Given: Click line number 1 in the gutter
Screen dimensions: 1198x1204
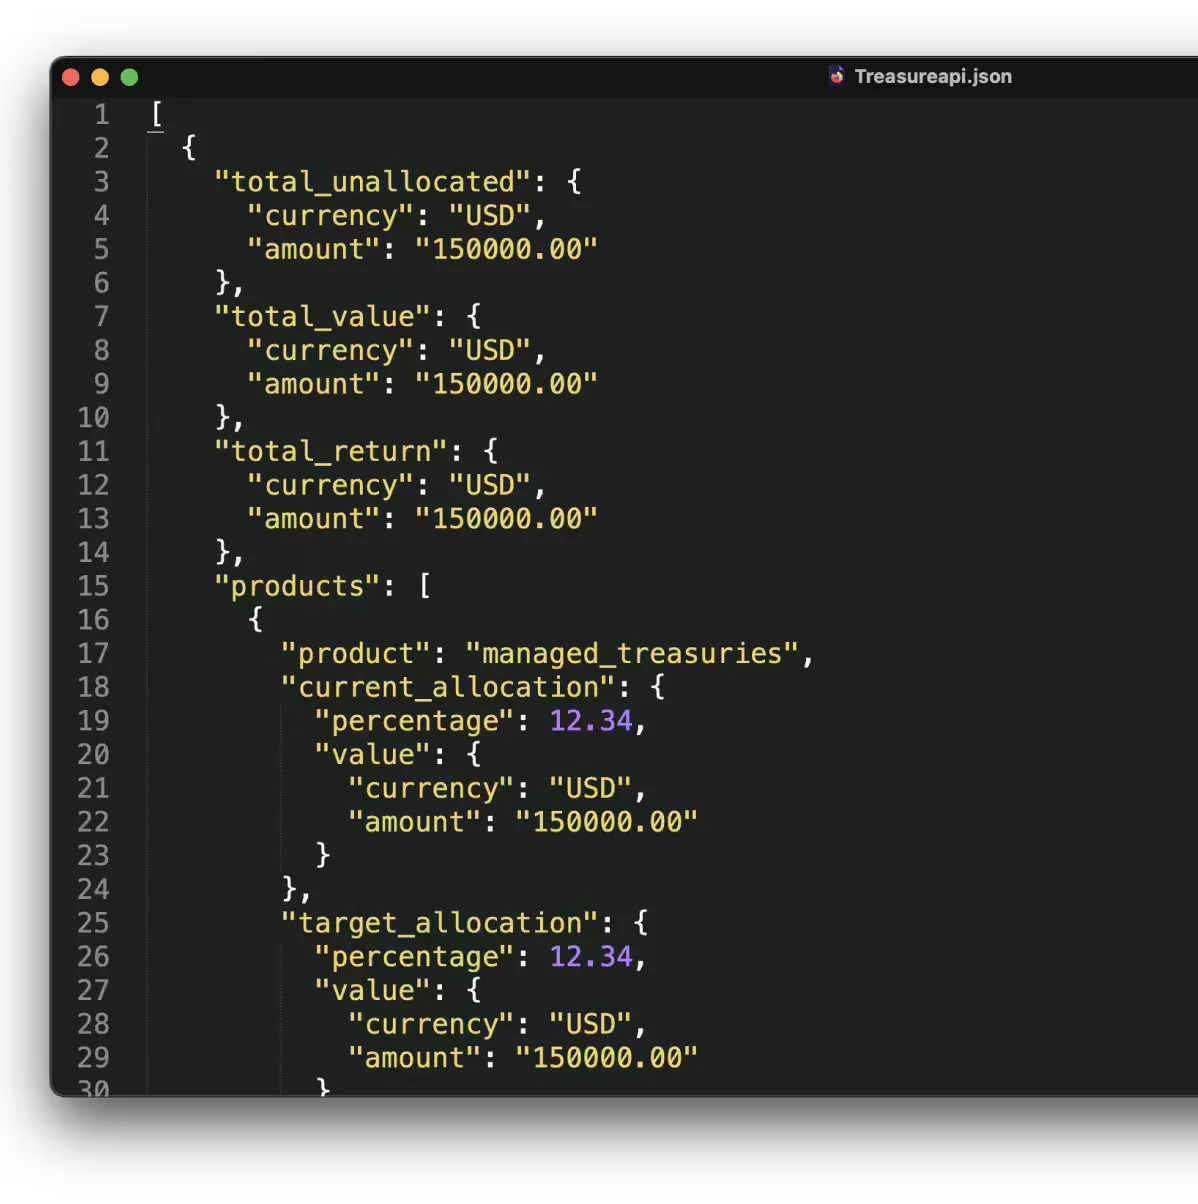Looking at the screenshot, I should click(x=101, y=114).
